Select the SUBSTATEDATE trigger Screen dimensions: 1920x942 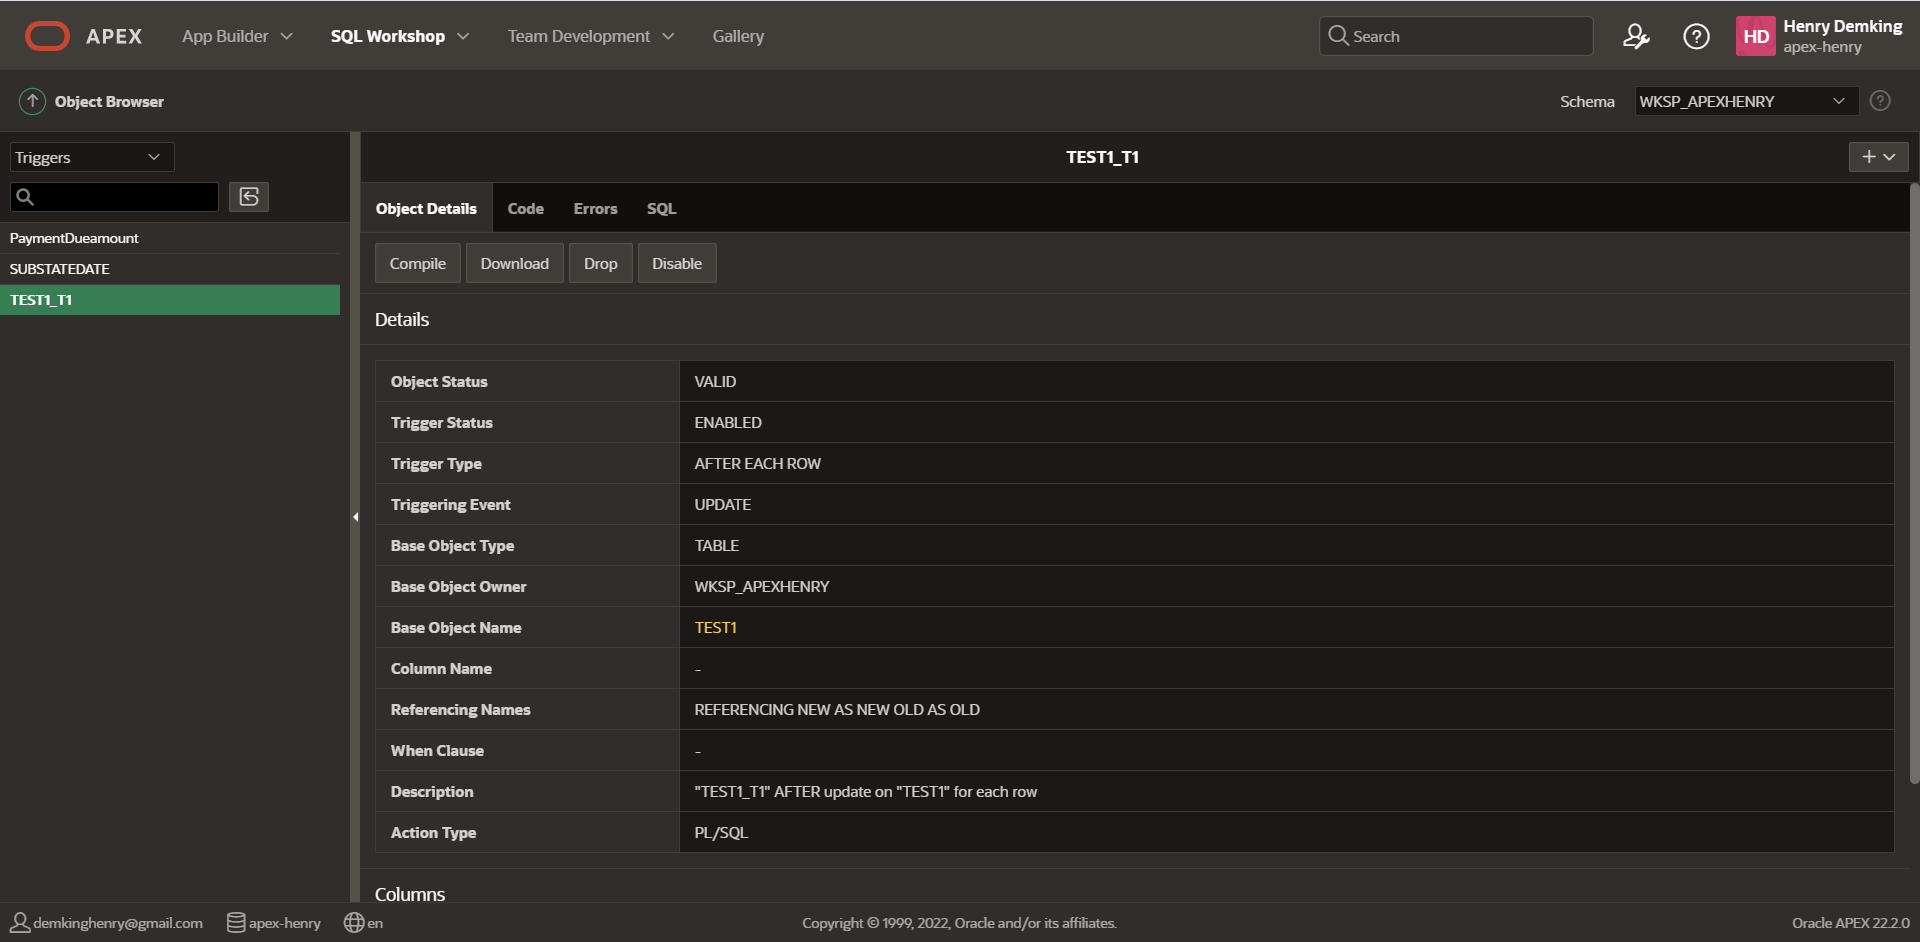(170, 269)
